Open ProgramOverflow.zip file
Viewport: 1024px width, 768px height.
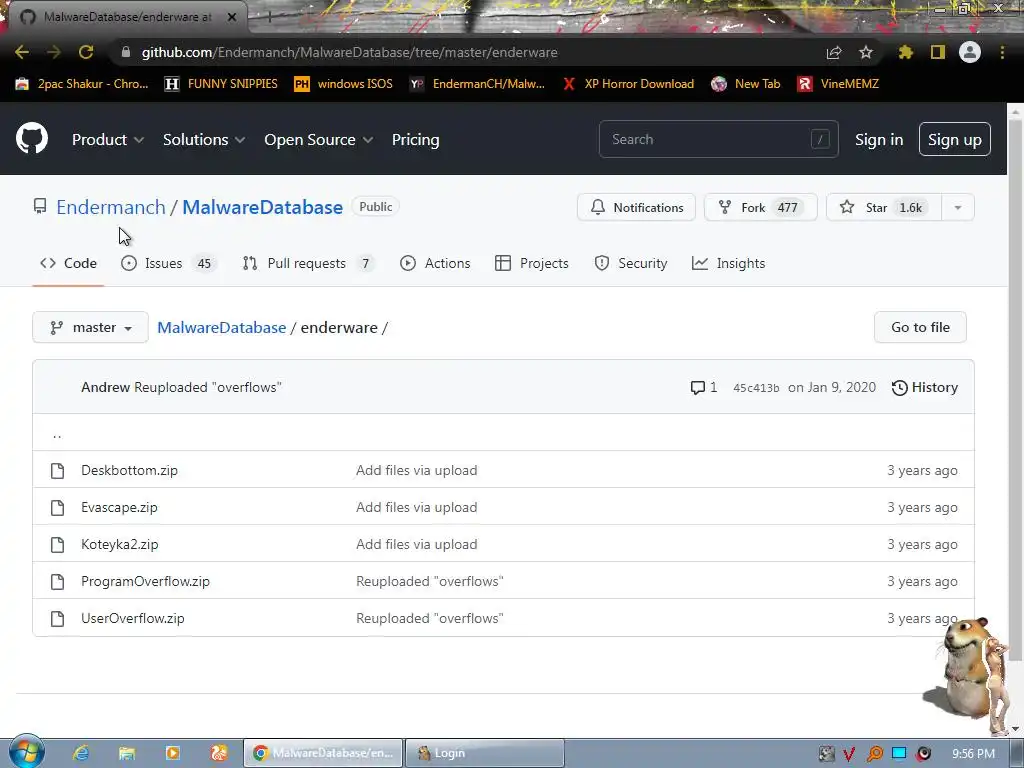tap(145, 582)
